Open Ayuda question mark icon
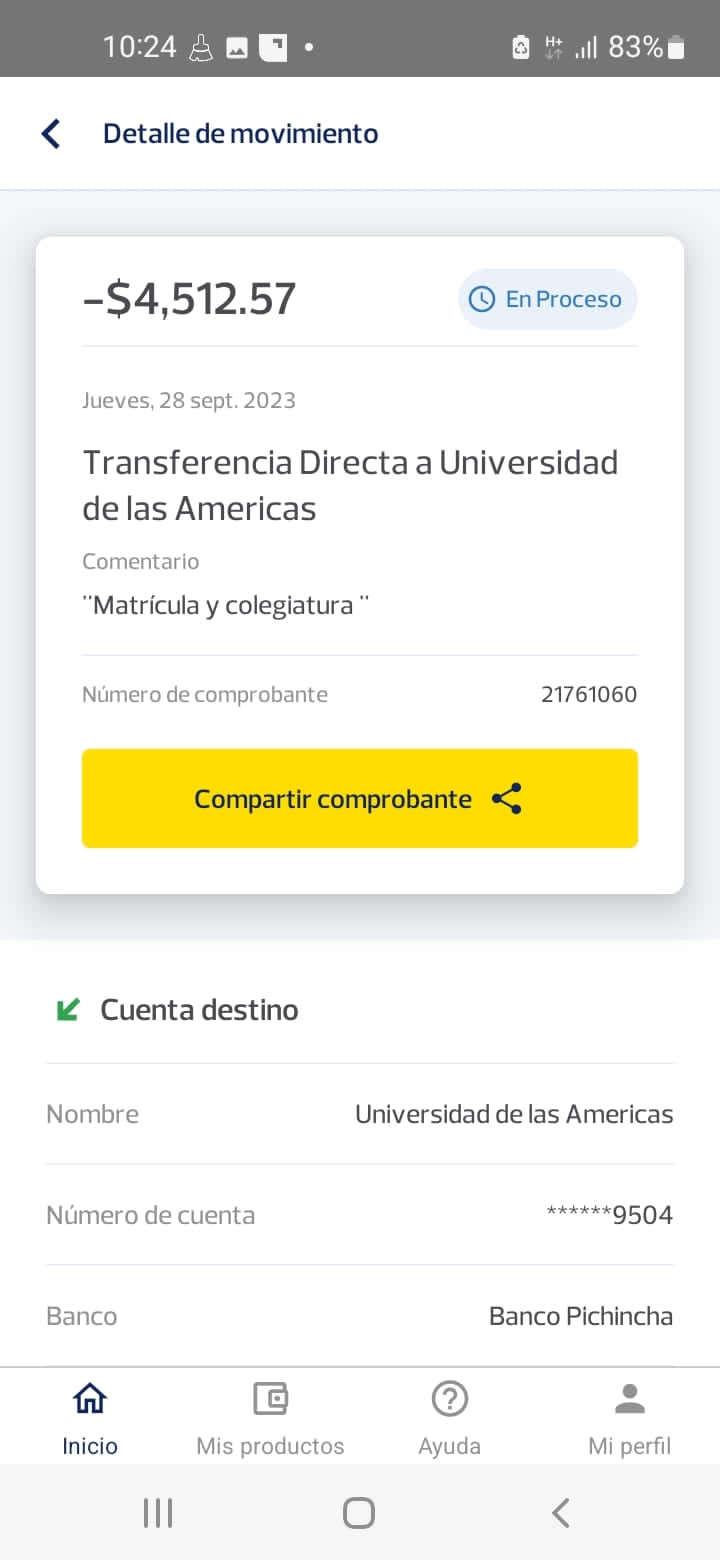The width and height of the screenshot is (720, 1560). click(x=450, y=1398)
